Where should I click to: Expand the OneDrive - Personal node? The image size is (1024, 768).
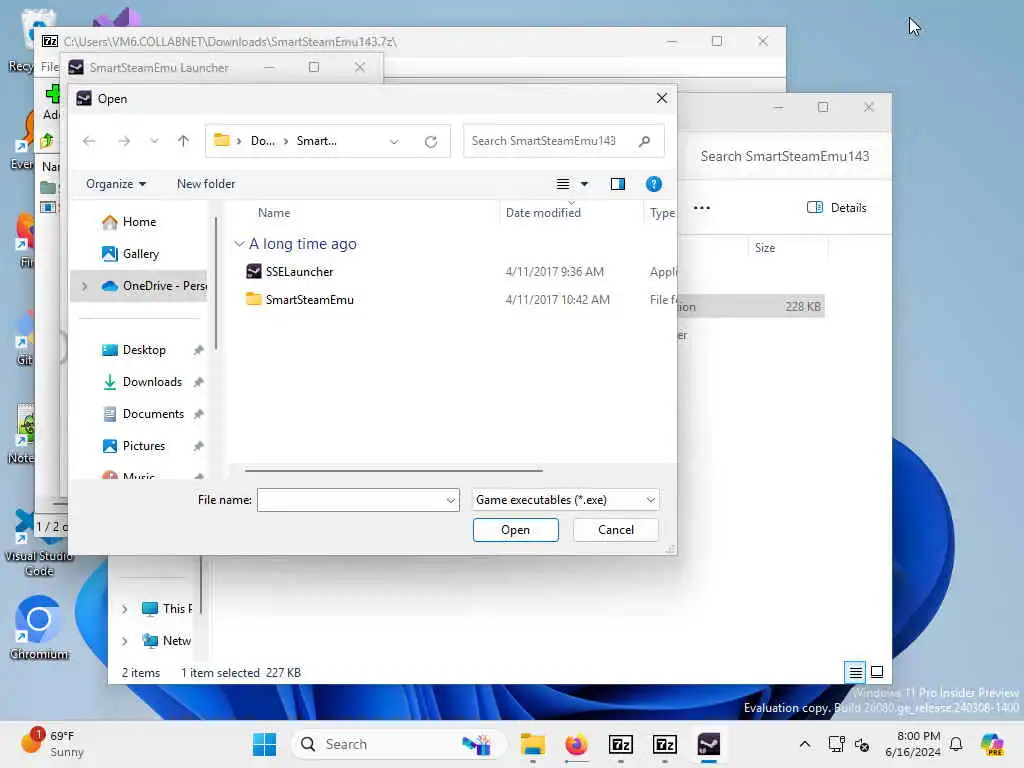(x=84, y=286)
